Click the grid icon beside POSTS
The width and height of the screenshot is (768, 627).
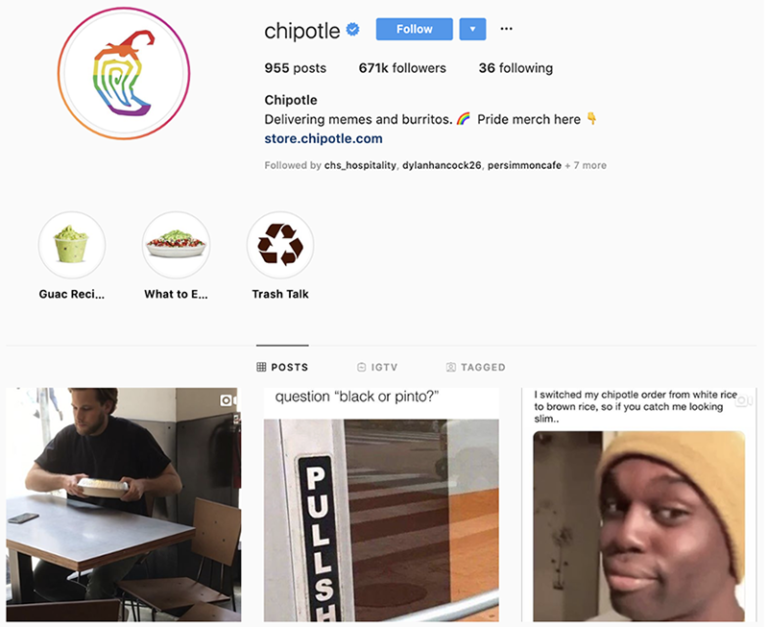[261, 367]
